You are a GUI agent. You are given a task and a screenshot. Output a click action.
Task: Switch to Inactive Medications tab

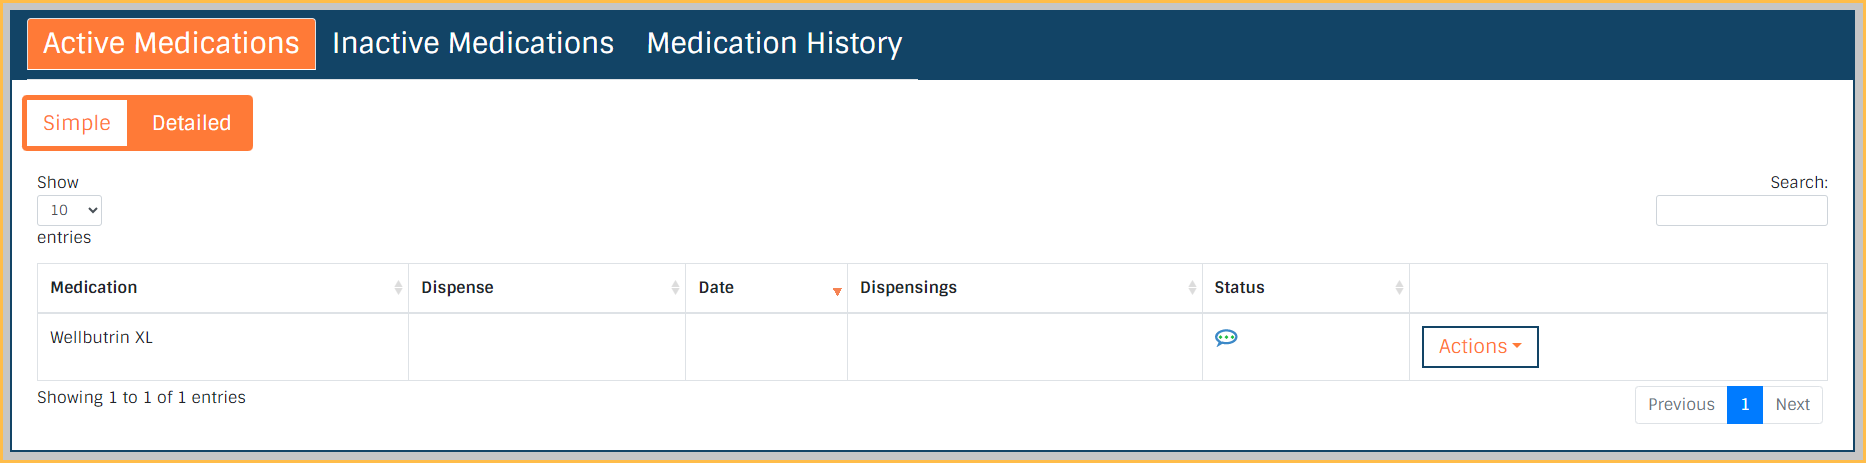(x=473, y=44)
